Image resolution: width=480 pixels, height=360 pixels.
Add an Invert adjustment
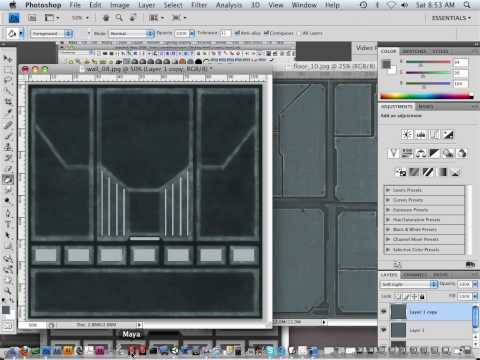coord(401,172)
